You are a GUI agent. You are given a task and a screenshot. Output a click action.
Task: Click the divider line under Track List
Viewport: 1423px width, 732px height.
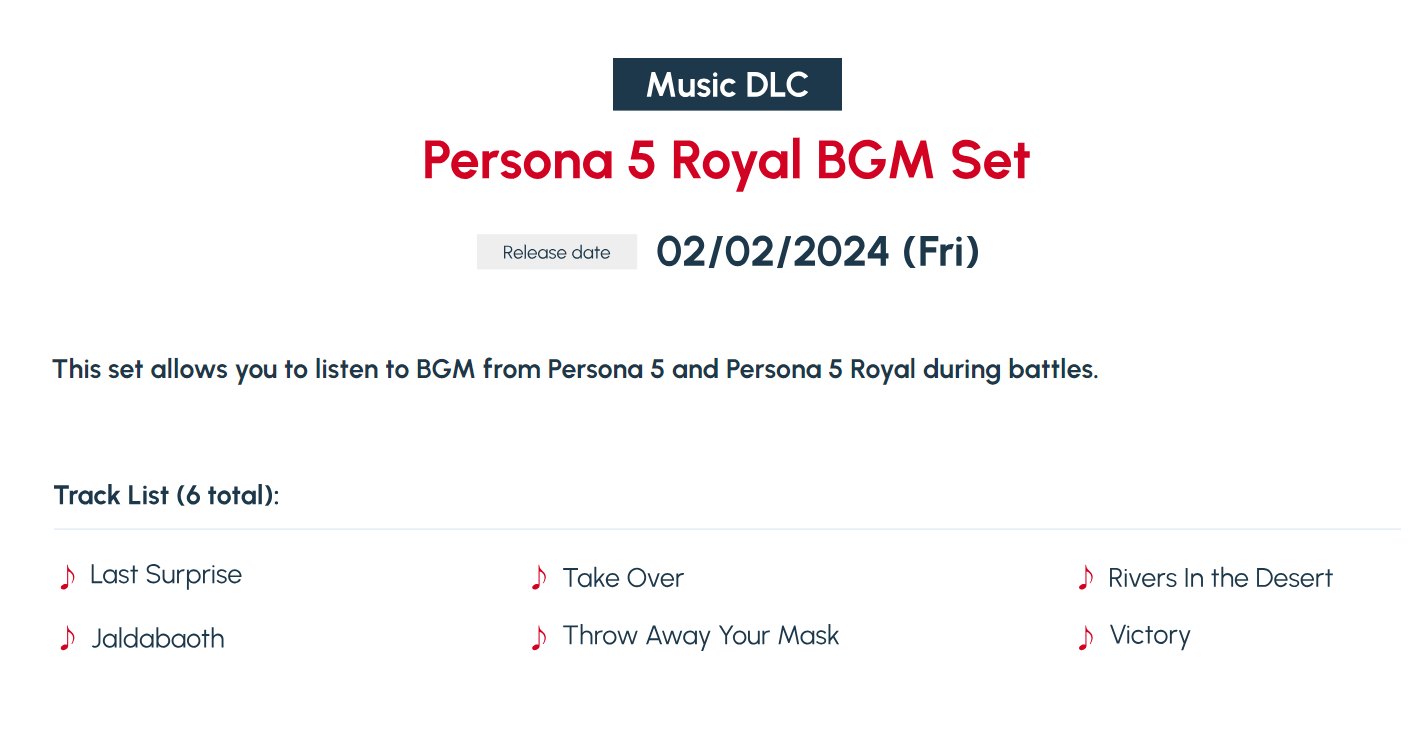[727, 528]
